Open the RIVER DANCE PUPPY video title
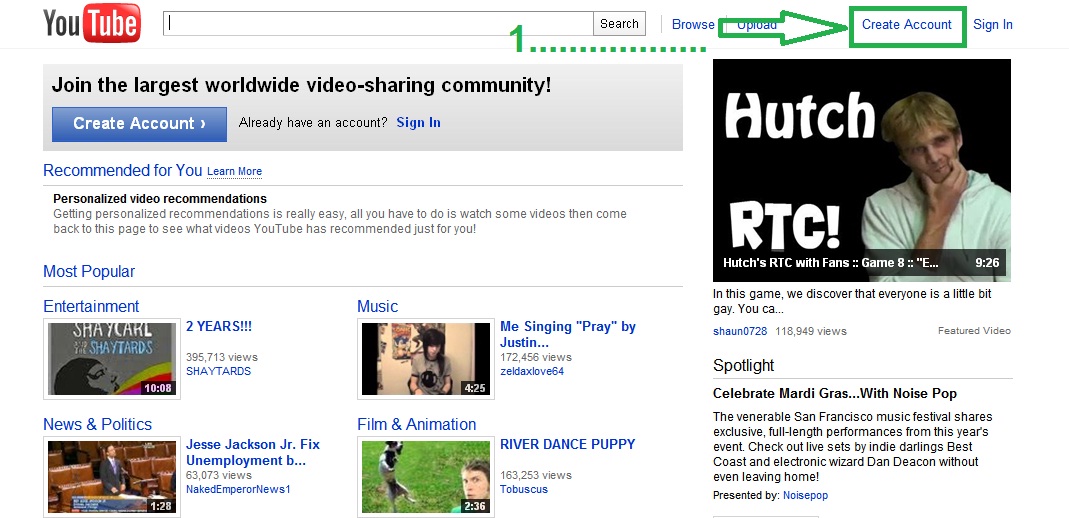 567,444
